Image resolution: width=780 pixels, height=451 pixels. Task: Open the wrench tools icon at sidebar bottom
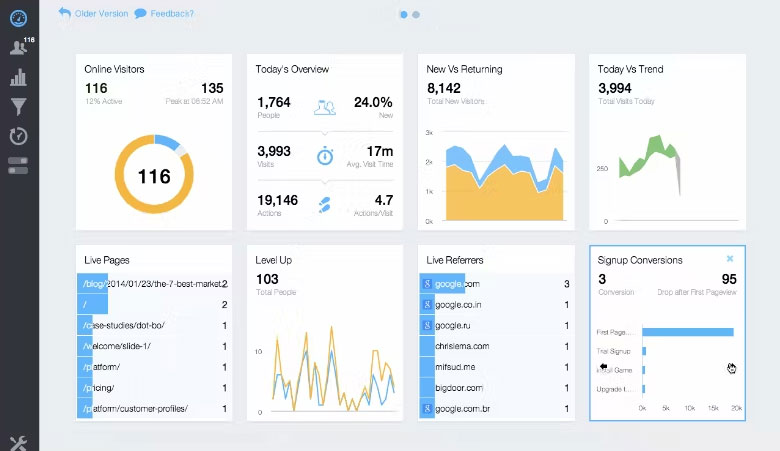click(x=18, y=443)
